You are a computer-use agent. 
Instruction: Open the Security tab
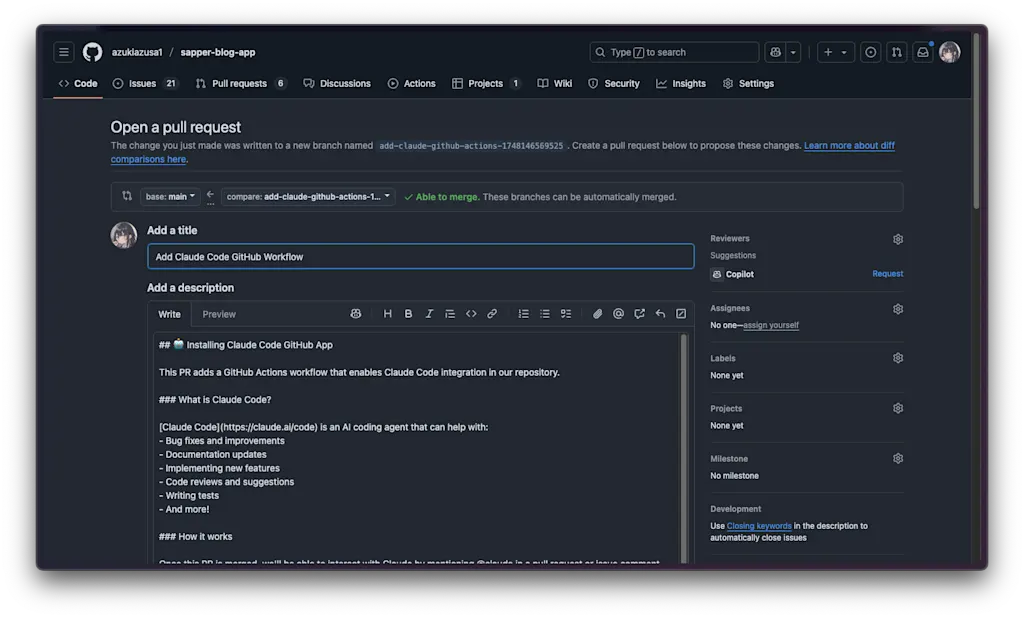614,84
